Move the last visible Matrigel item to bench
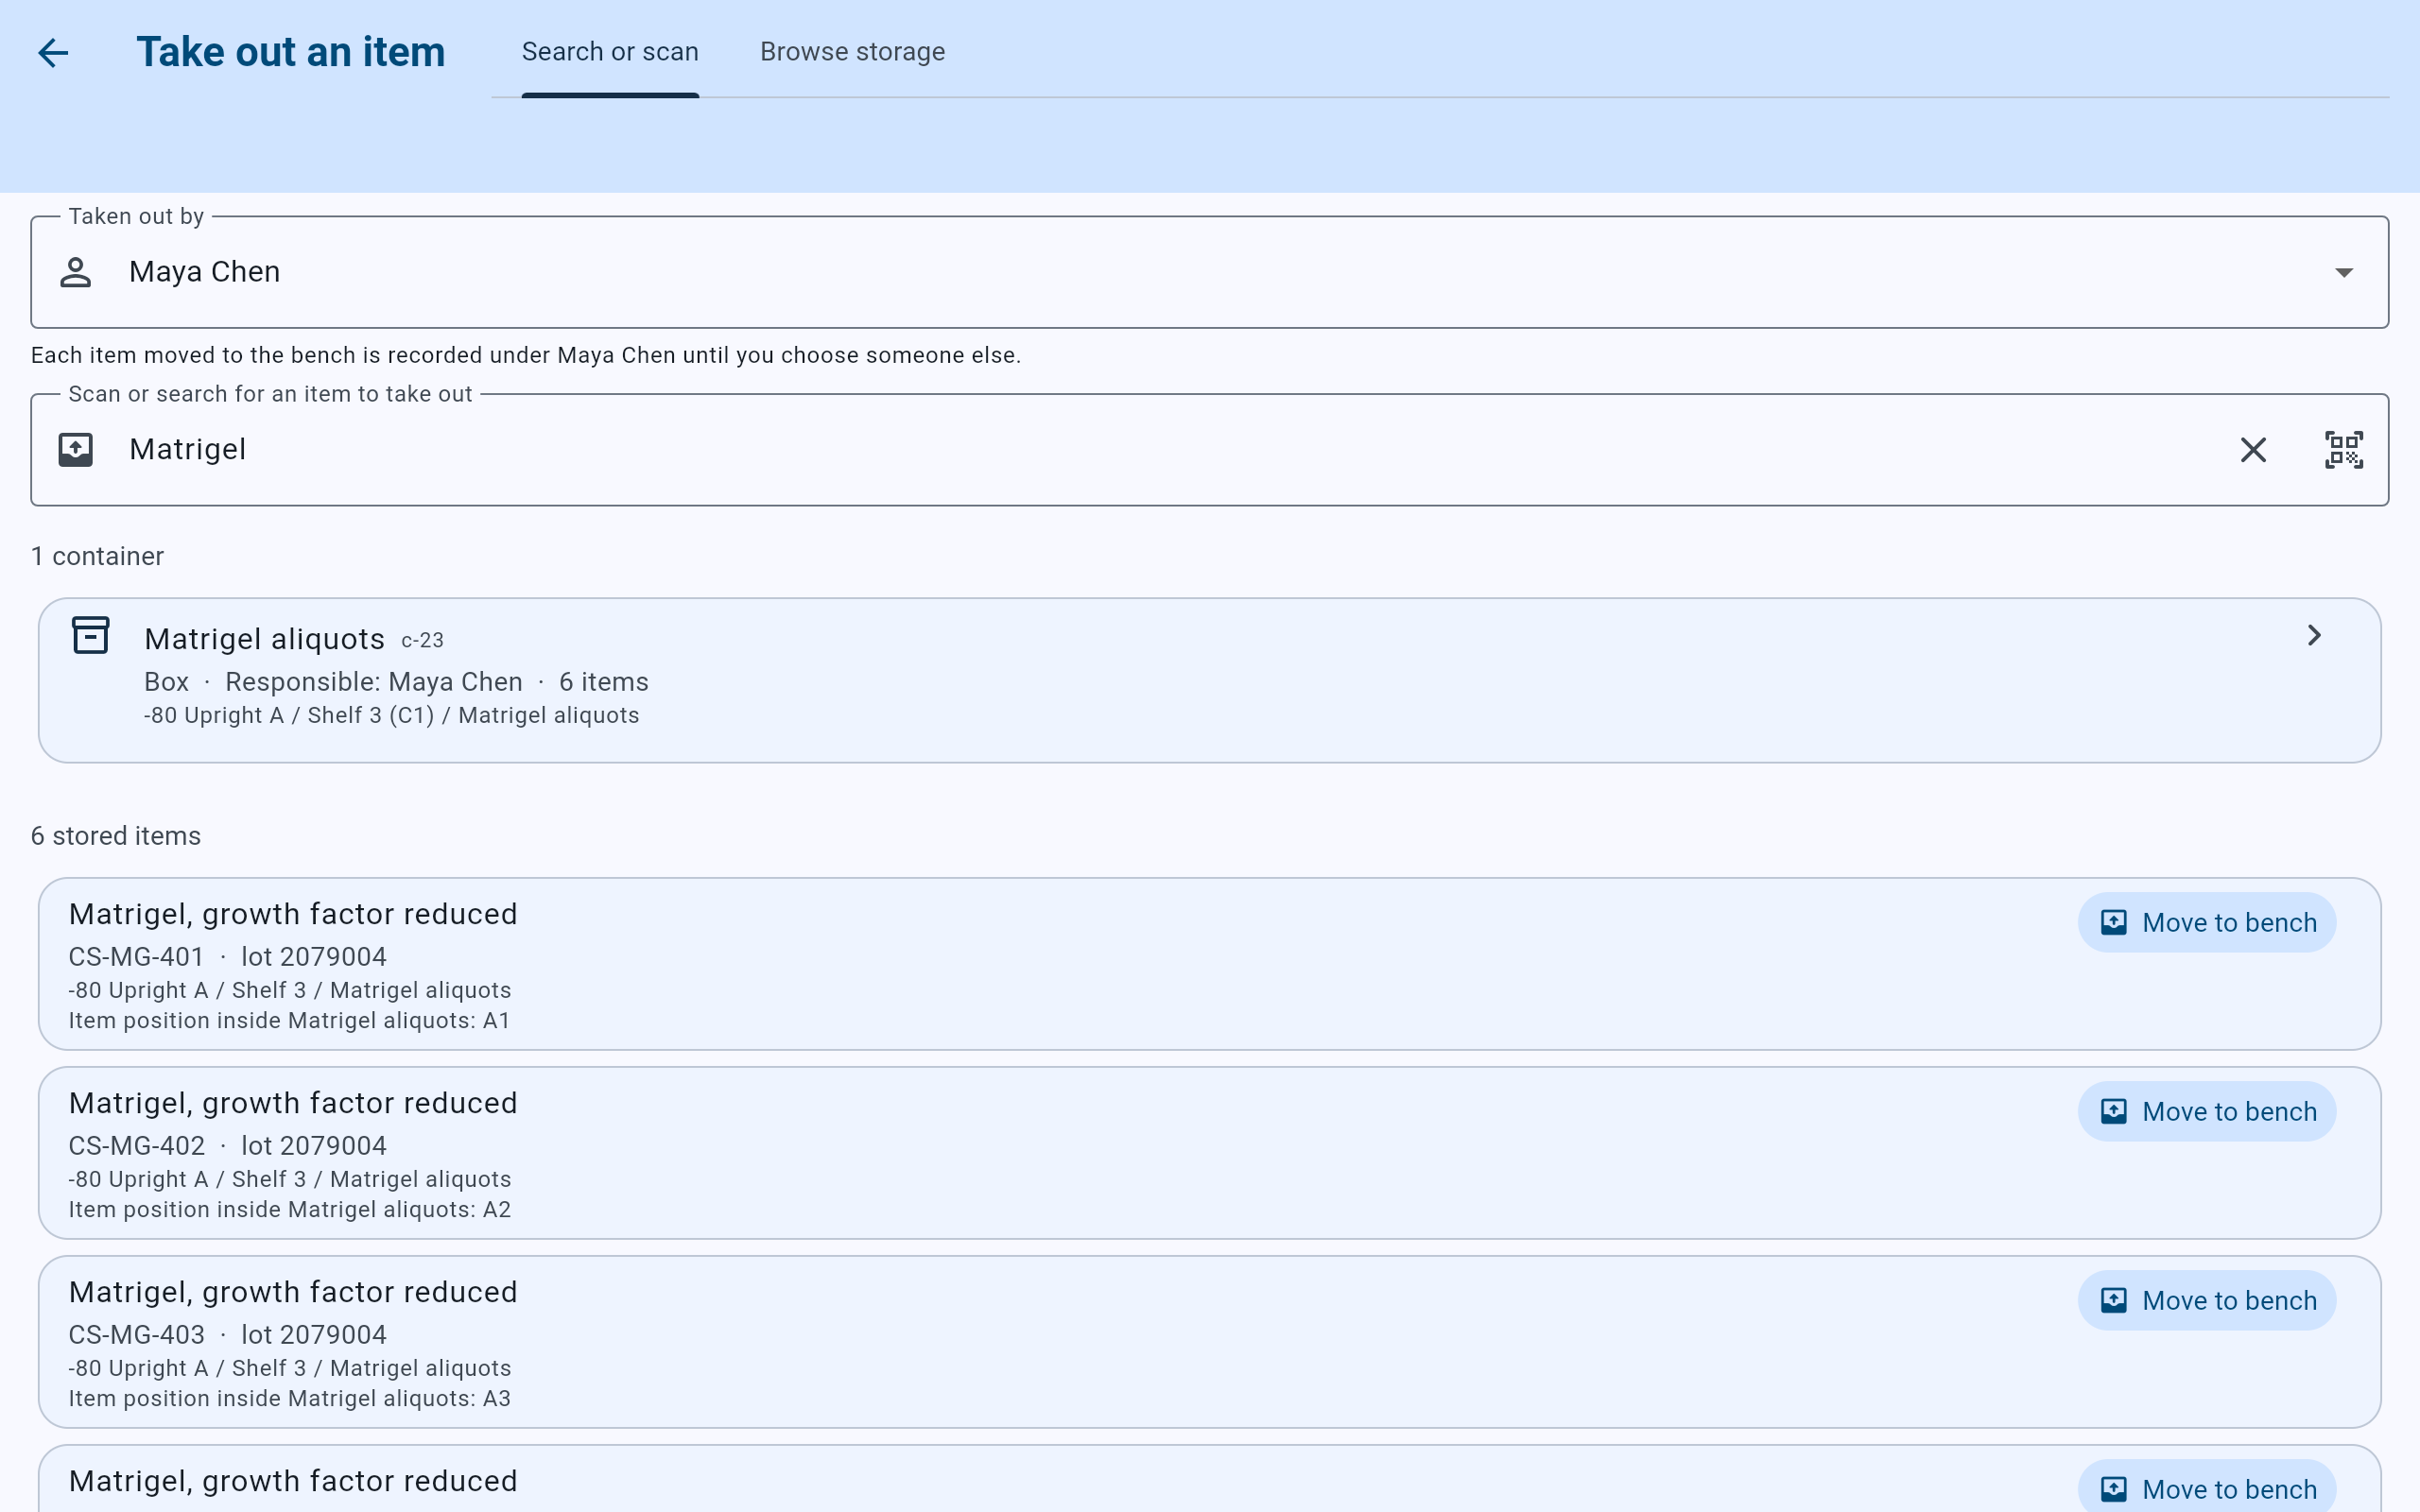This screenshot has height=1512, width=2420. tap(2206, 1488)
